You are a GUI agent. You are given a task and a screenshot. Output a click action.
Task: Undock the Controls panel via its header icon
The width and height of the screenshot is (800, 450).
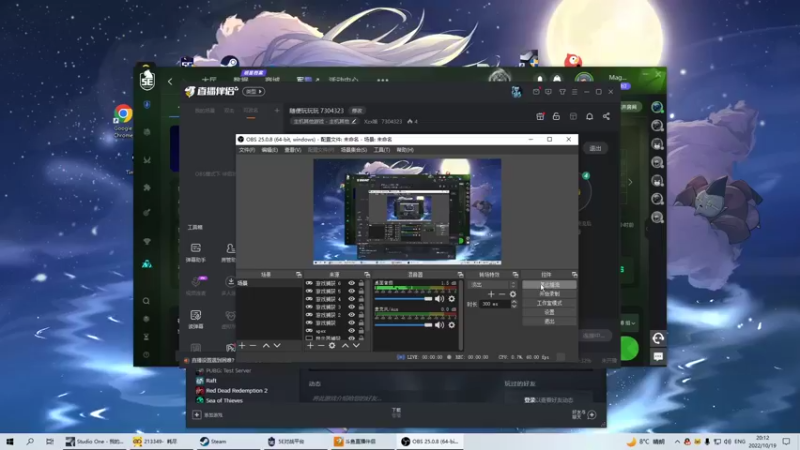coord(574,274)
